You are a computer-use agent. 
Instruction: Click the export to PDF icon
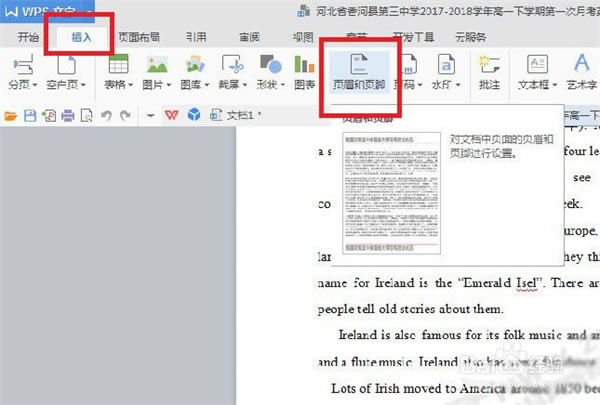click(x=49, y=115)
